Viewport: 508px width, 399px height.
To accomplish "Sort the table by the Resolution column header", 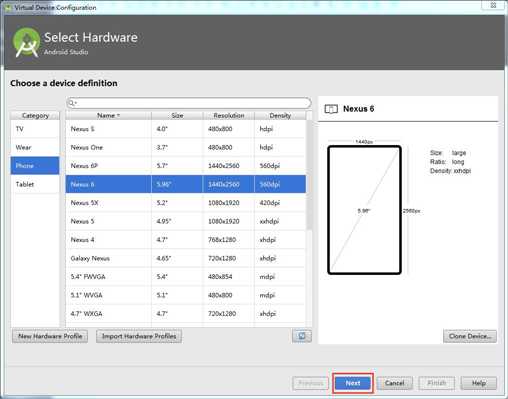I will click(229, 116).
